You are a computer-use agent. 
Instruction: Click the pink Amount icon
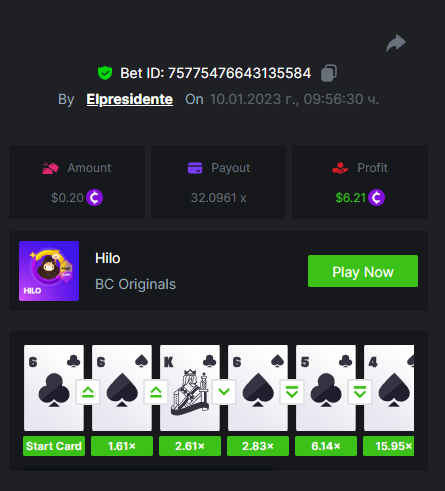(x=50, y=168)
